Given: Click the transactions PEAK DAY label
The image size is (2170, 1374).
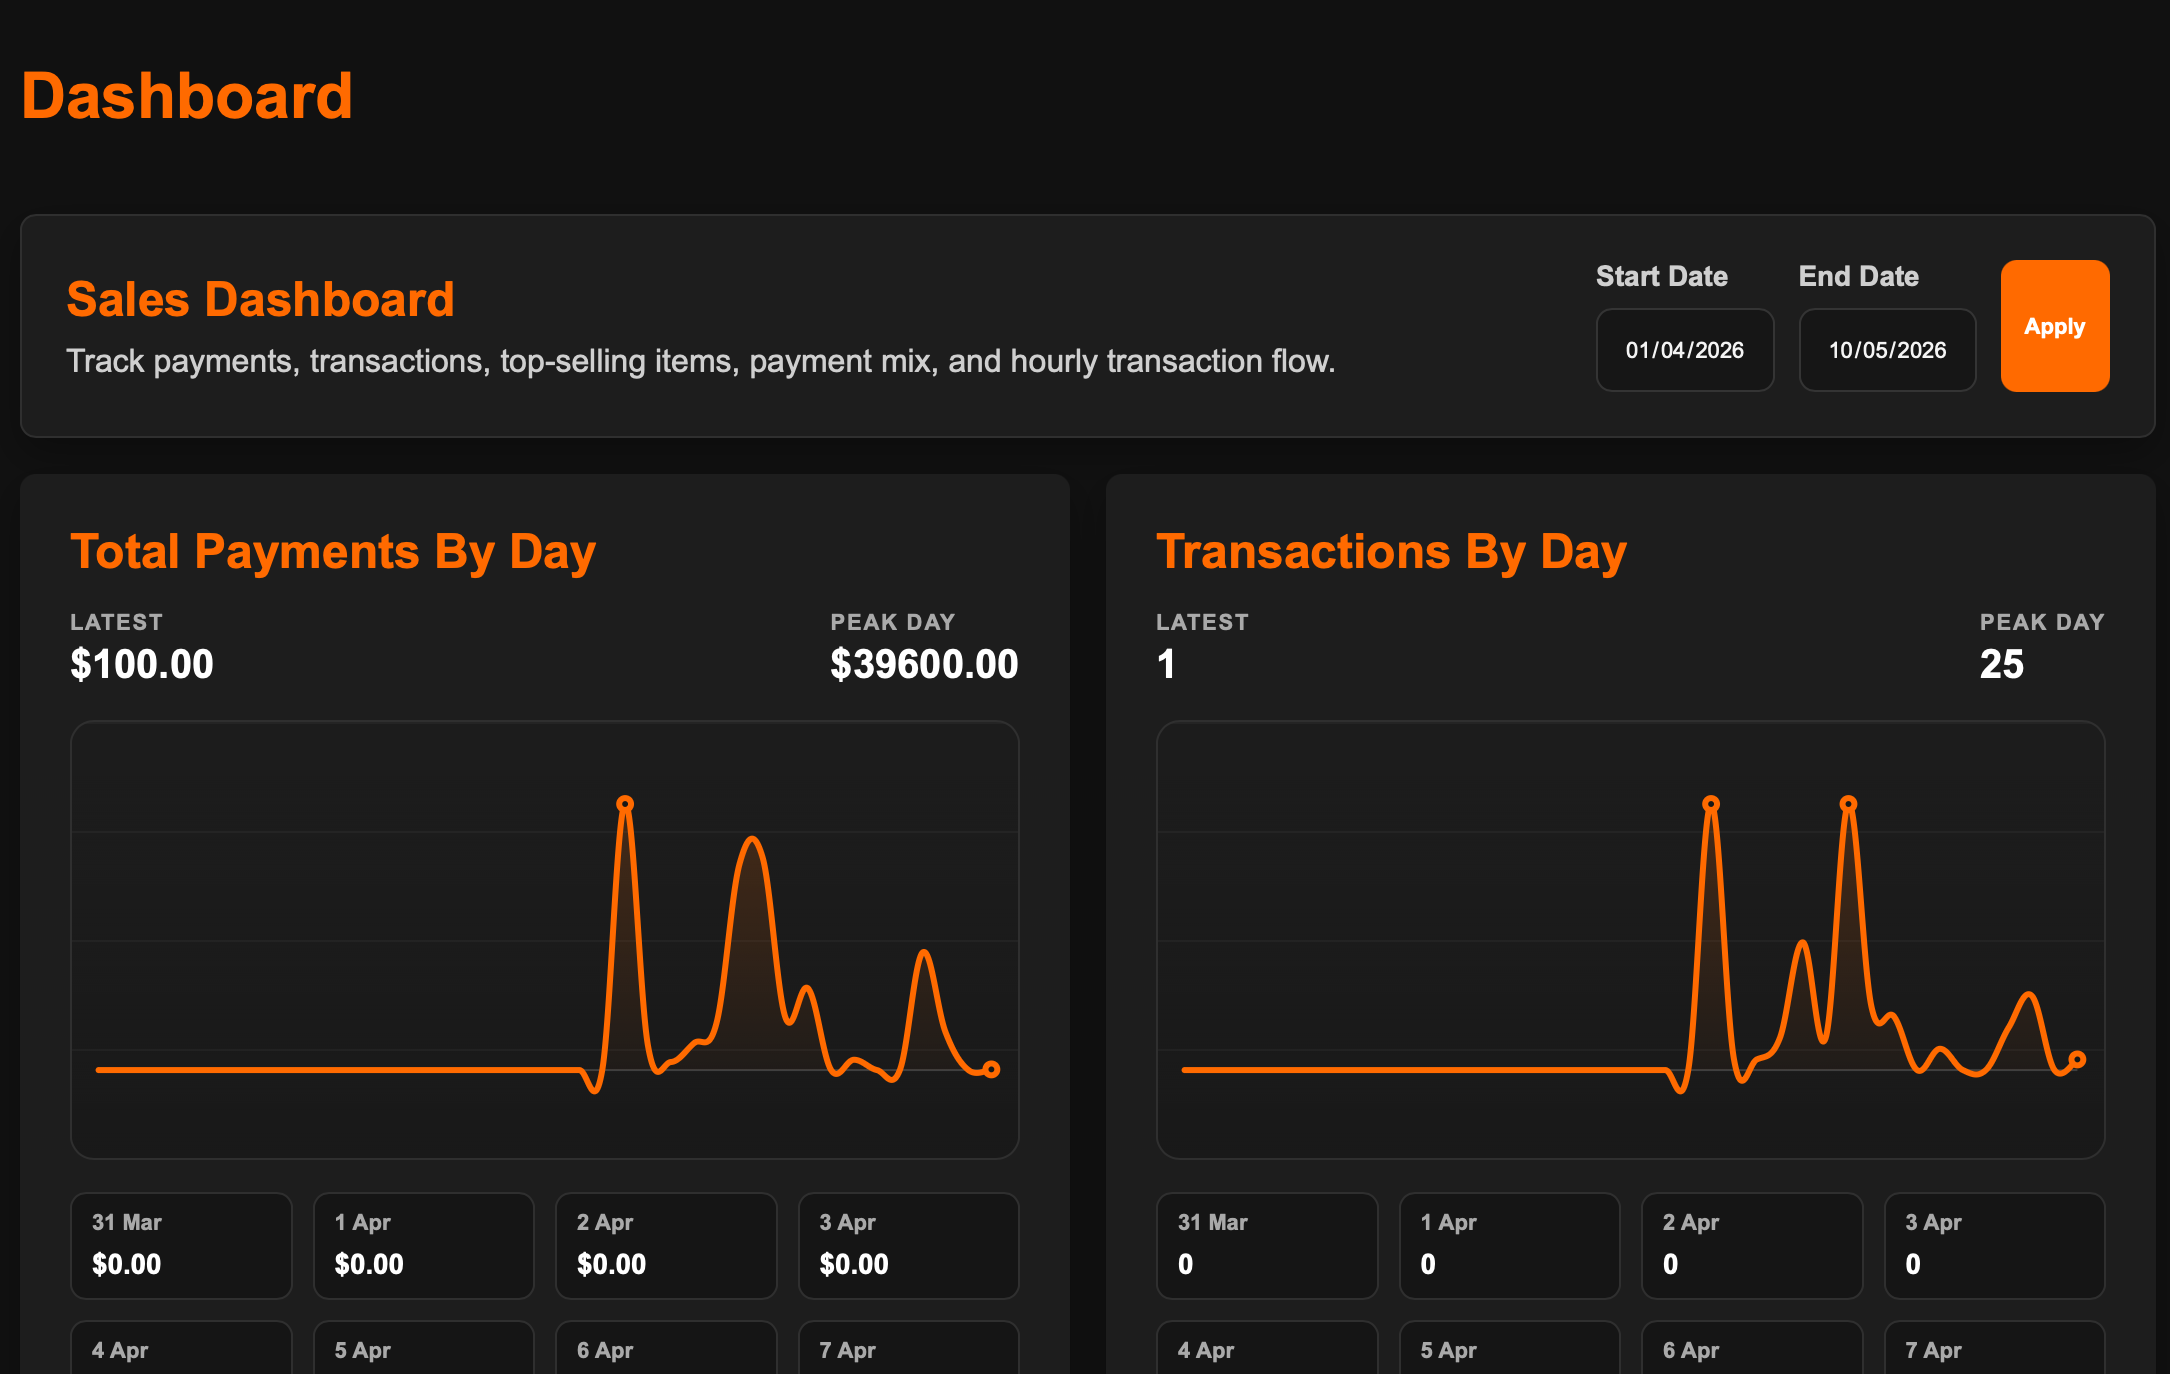Looking at the screenshot, I should tap(2042, 622).
